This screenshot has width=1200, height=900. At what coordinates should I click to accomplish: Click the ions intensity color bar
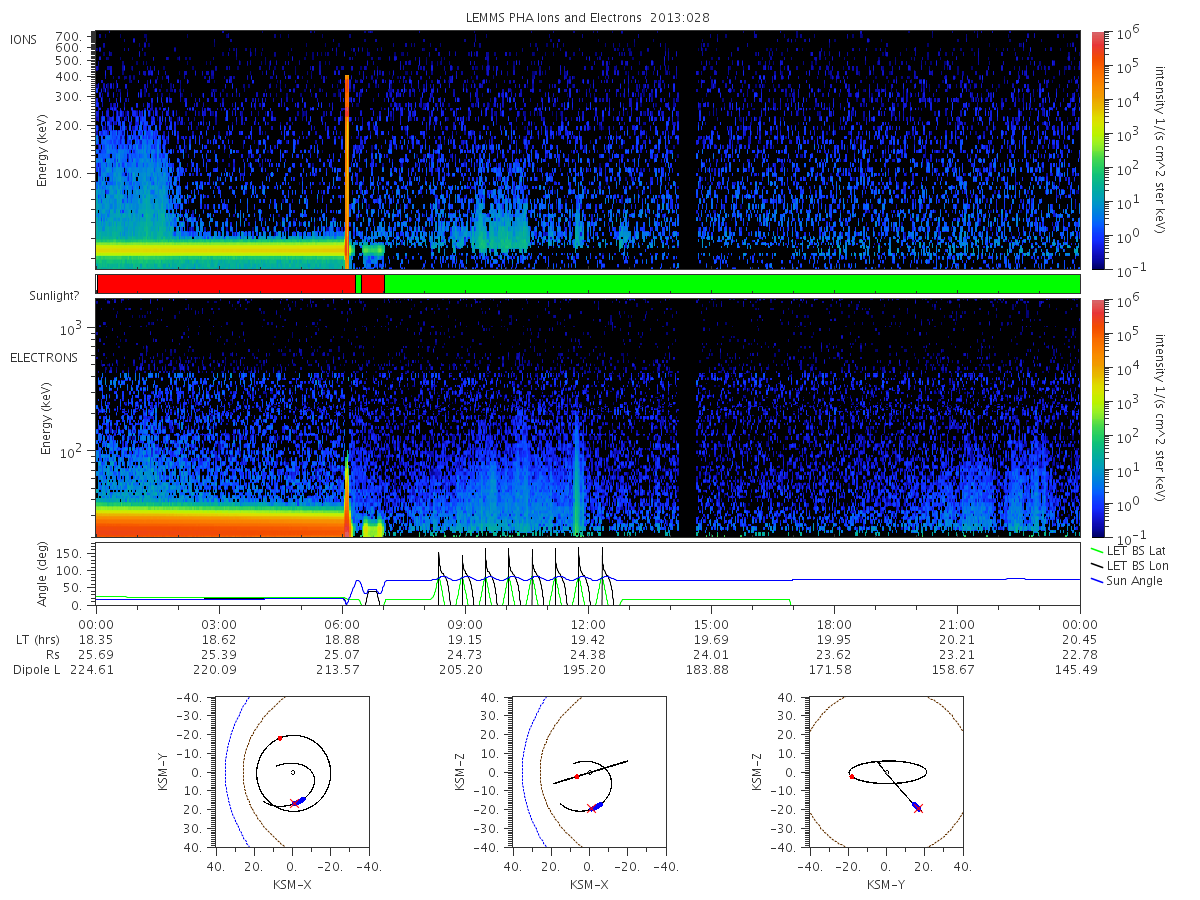(x=1097, y=150)
